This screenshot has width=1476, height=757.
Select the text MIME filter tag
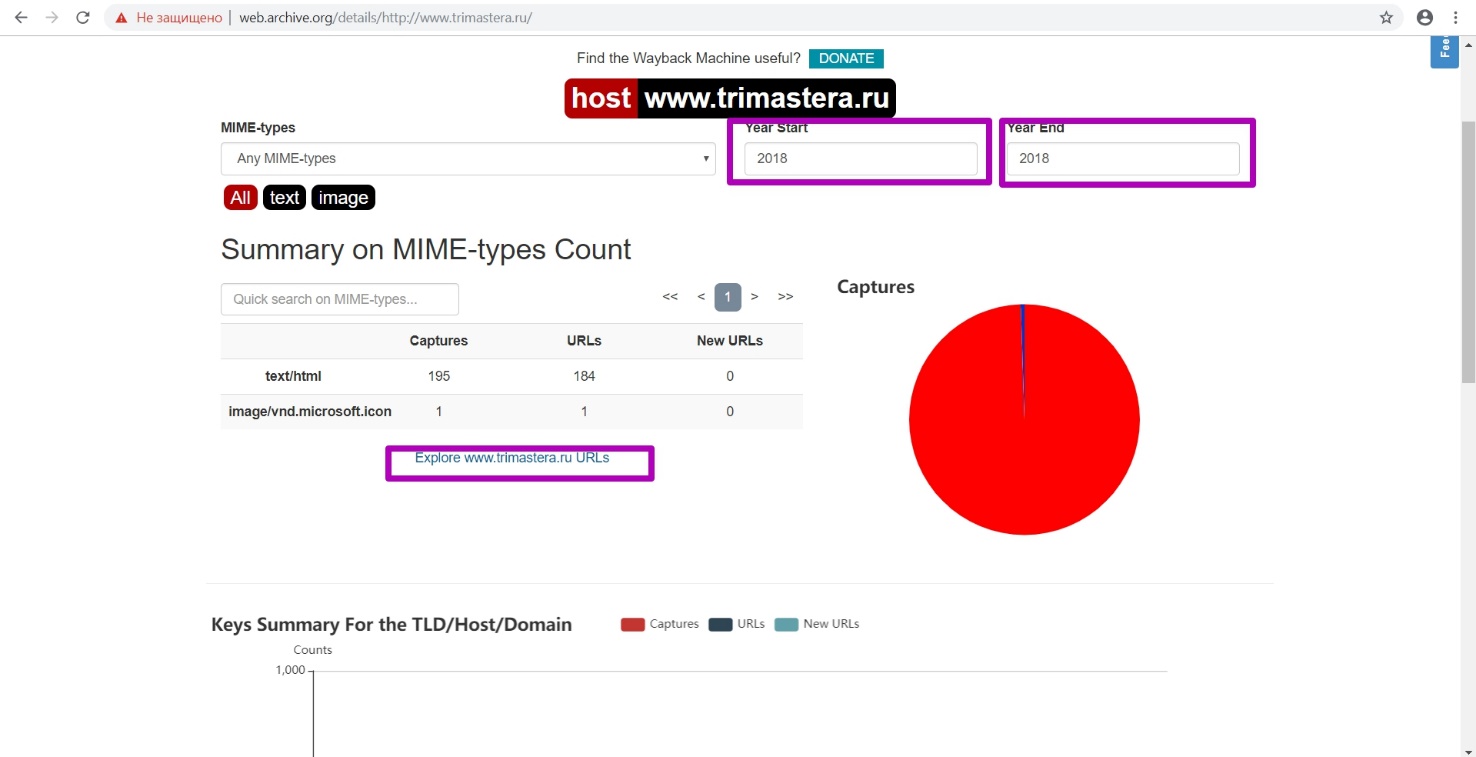click(x=284, y=198)
